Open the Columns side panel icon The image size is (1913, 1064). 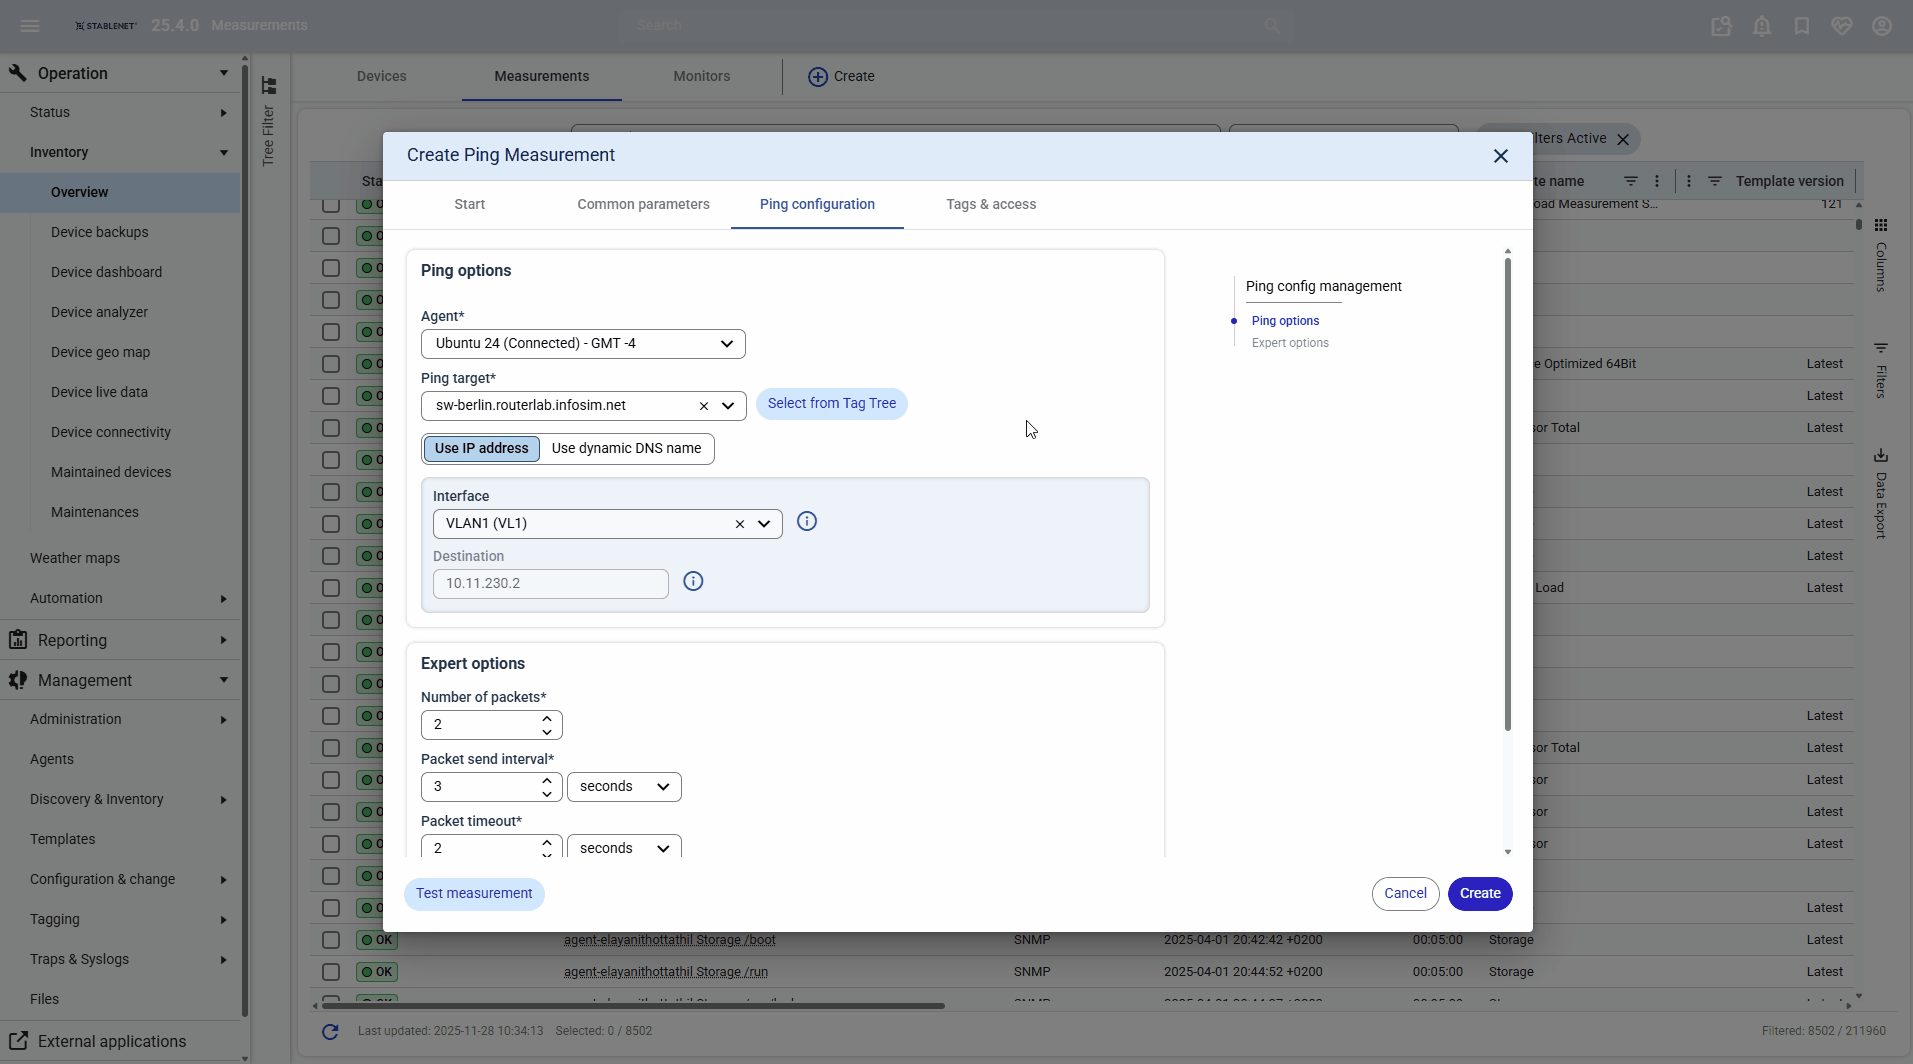pos(1880,225)
